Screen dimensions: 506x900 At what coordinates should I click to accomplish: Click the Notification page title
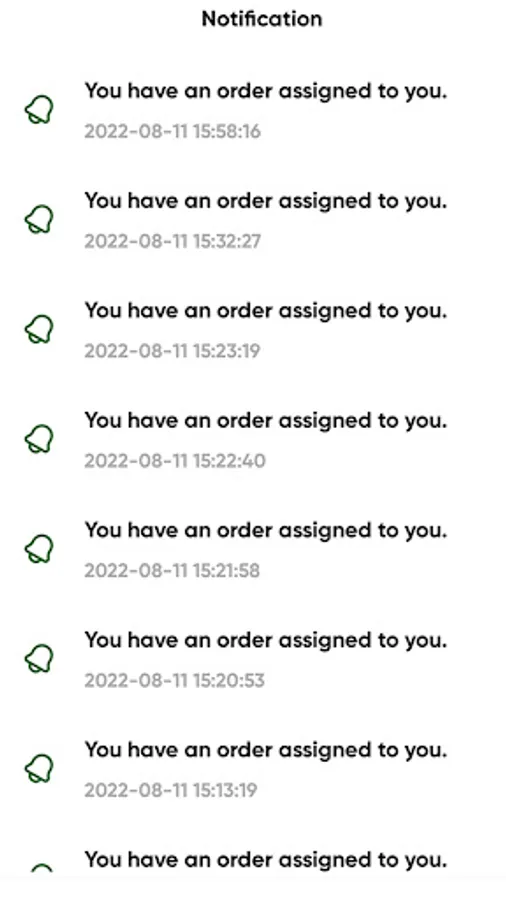[x=262, y=19]
